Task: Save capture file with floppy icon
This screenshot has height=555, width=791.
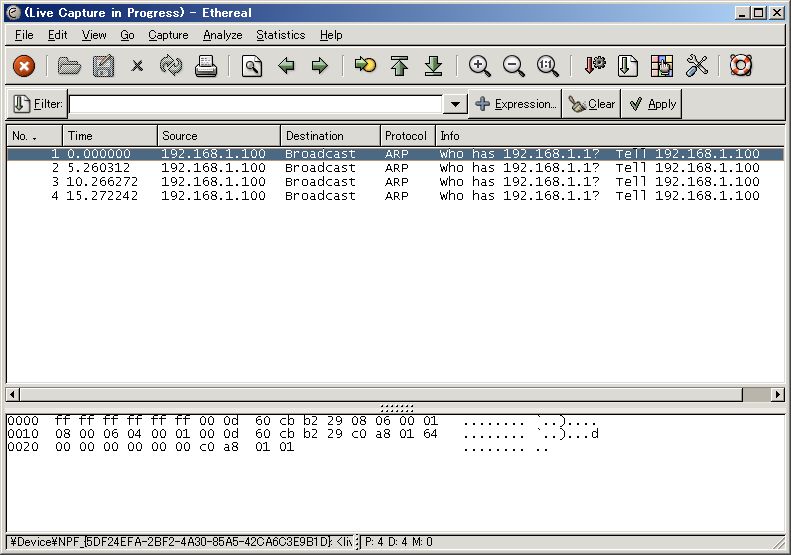Action: 103,66
